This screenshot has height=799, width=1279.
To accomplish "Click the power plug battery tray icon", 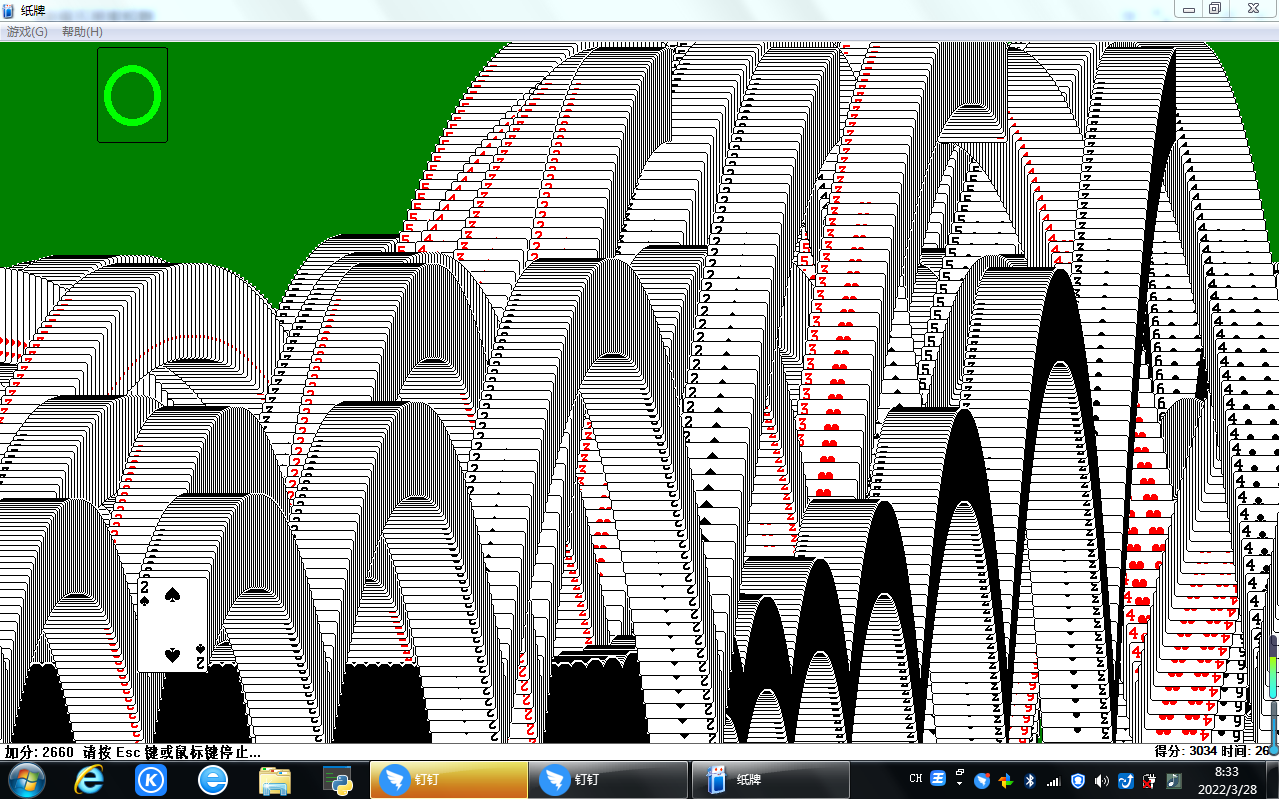I will [1149, 780].
